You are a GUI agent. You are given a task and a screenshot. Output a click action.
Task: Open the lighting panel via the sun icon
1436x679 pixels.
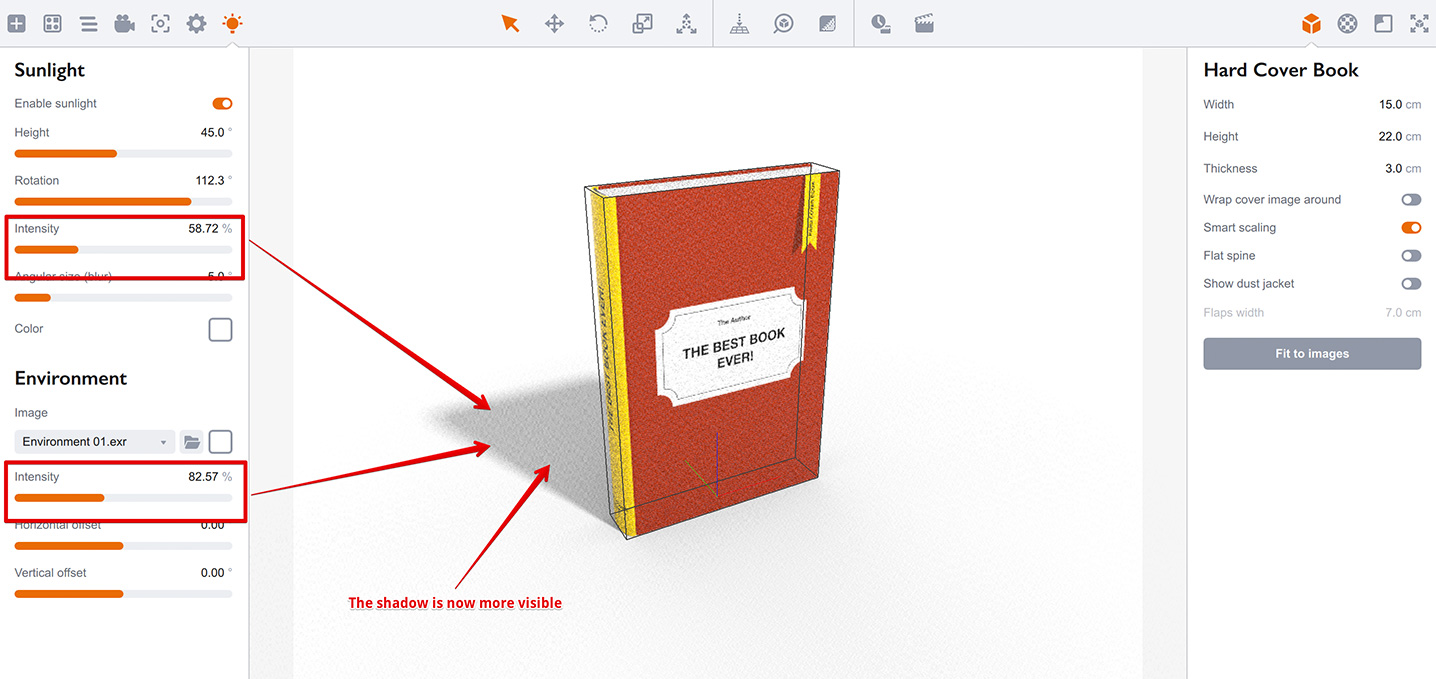(x=232, y=23)
